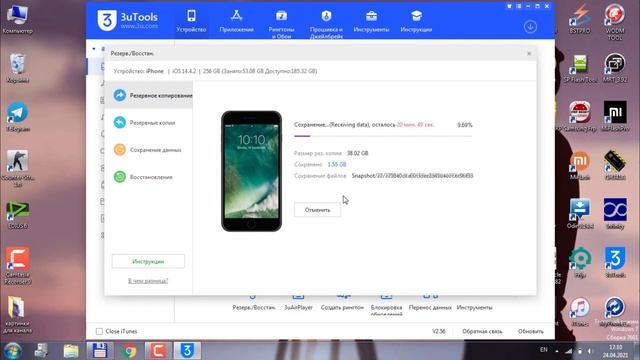Open the WUXINJI tool red desktop icon
This screenshot has height=360, width=640.
615,22
